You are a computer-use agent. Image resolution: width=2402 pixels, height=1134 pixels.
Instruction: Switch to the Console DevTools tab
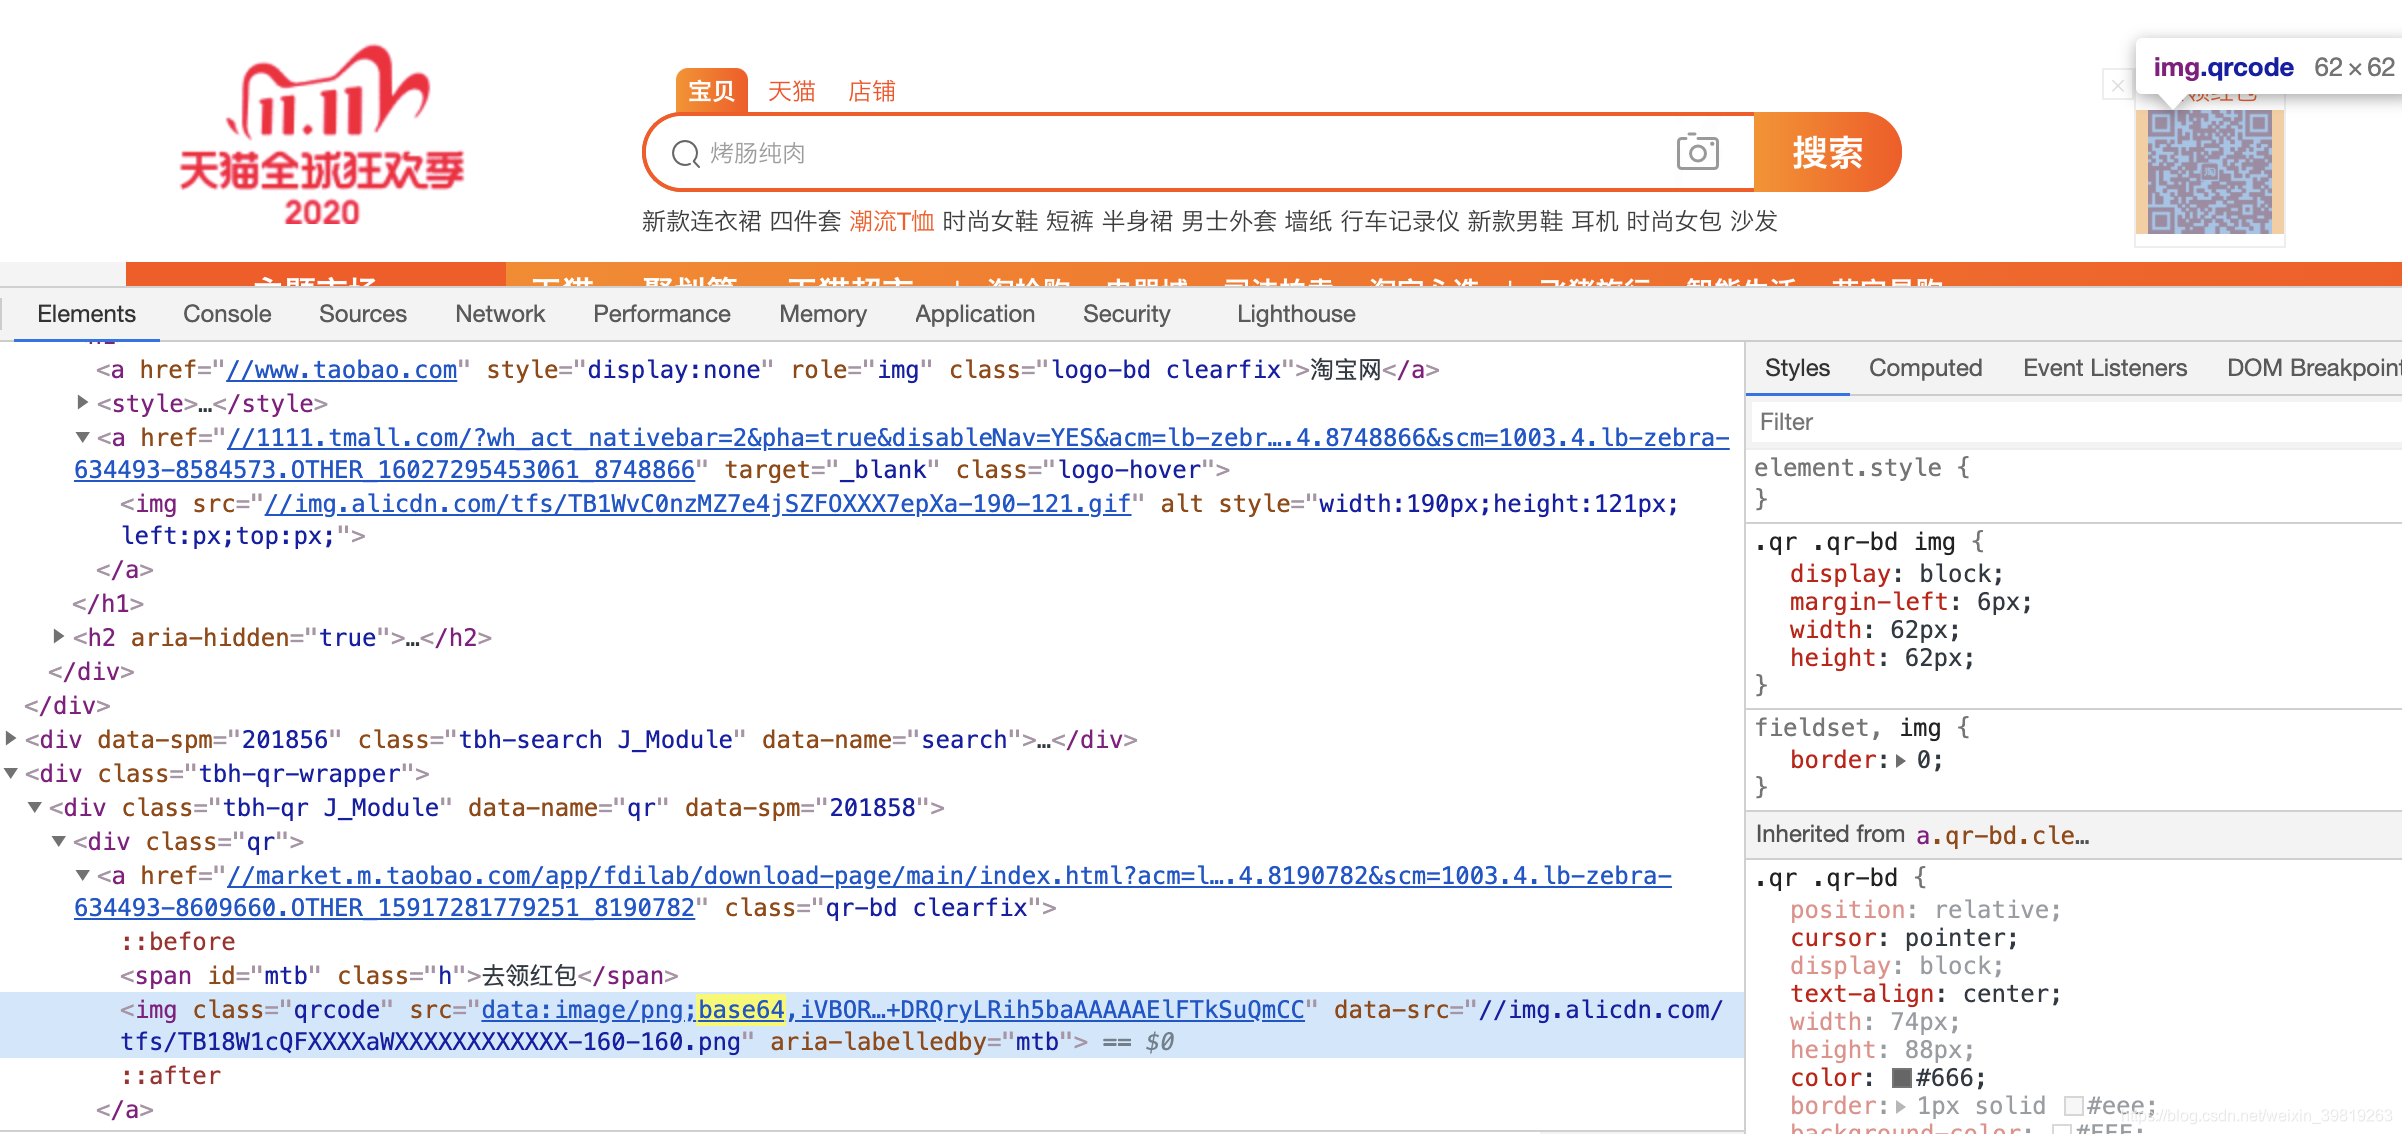coord(227,314)
